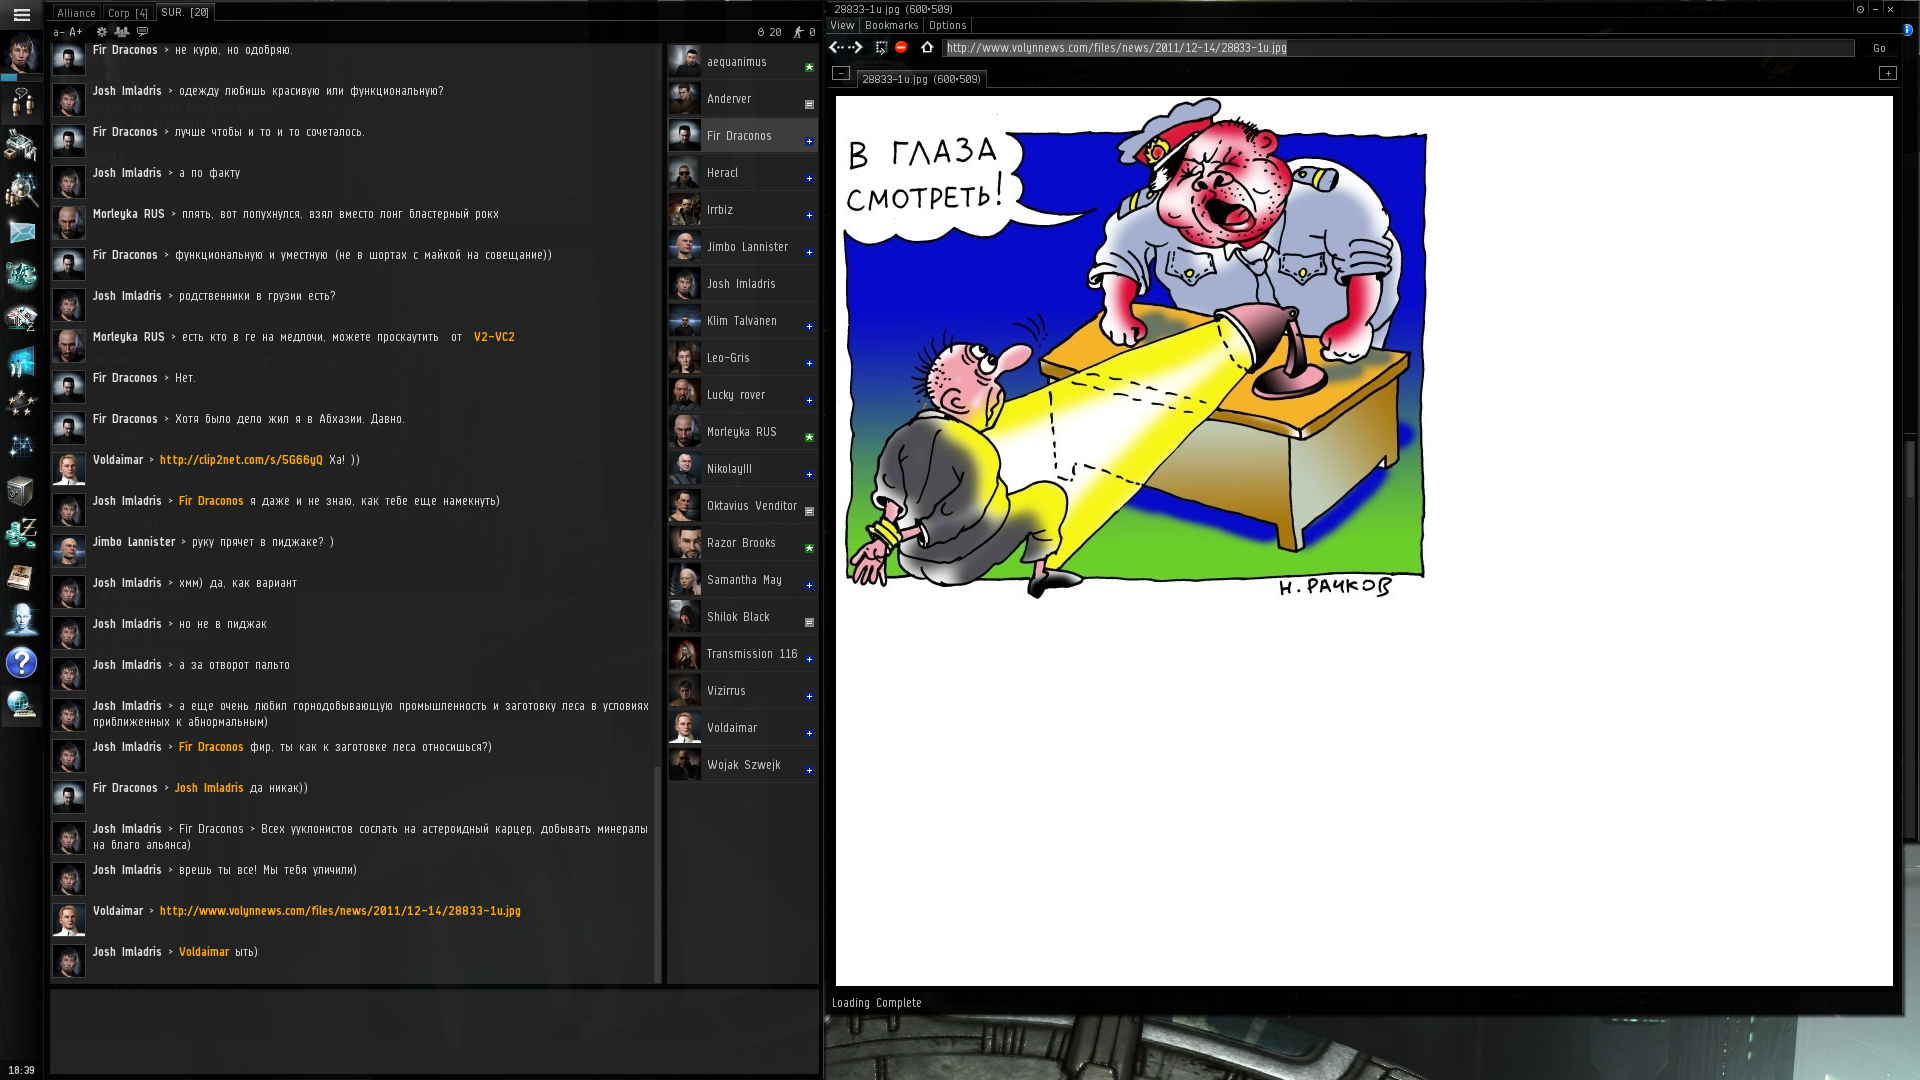Open the Neocom icon below chat channels
This screenshot has width=1920, height=1080.
pos(21,145)
